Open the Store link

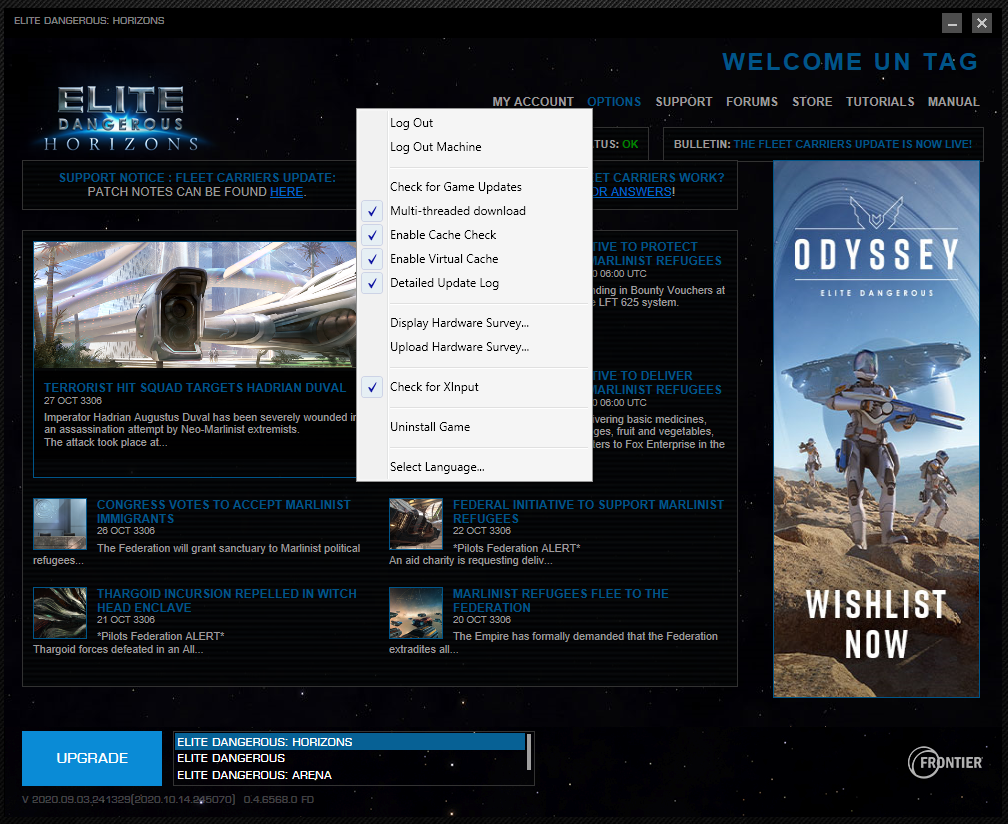pos(812,102)
